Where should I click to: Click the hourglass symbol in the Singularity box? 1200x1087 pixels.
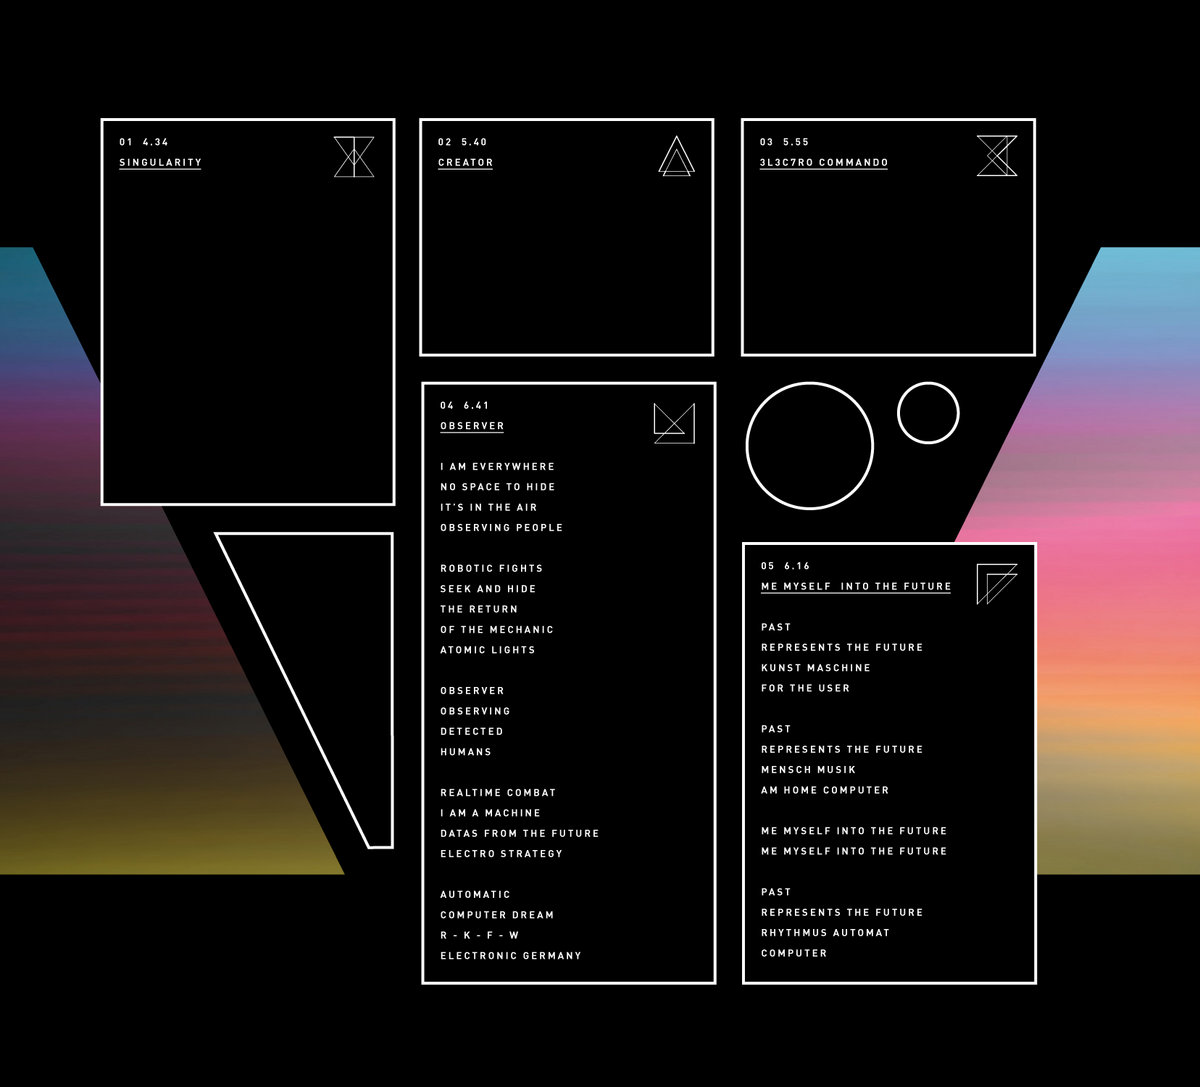click(354, 157)
